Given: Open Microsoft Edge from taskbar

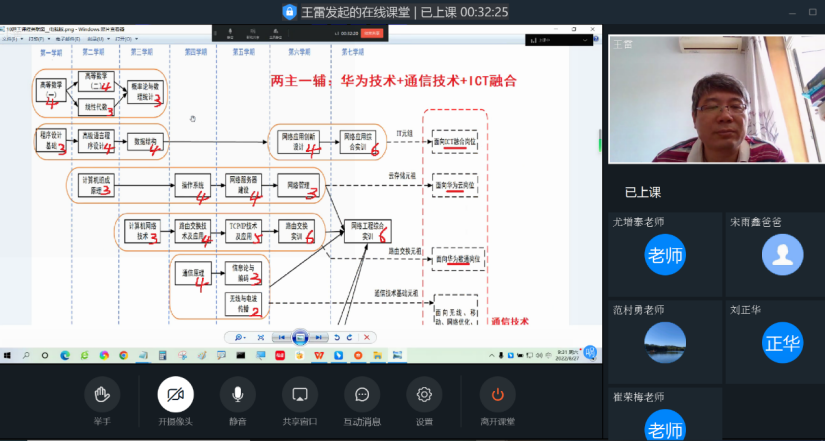Looking at the screenshot, I should pos(65,355).
